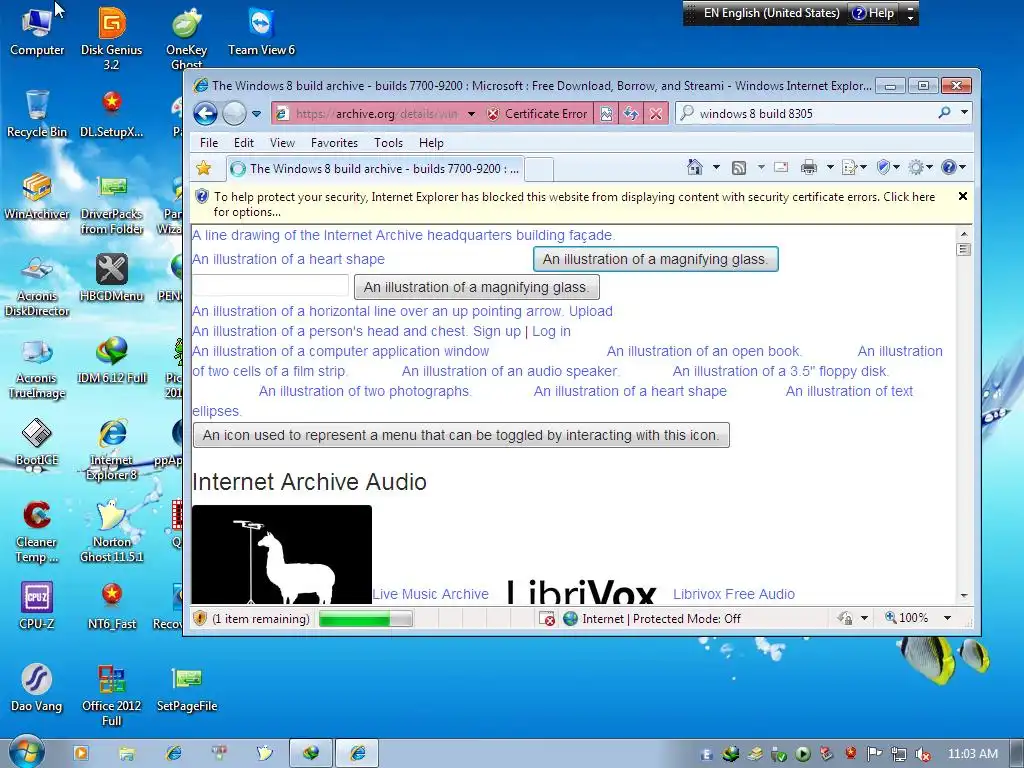Screen dimensions: 1024x768
Task: Open the File menu
Action: click(209, 142)
